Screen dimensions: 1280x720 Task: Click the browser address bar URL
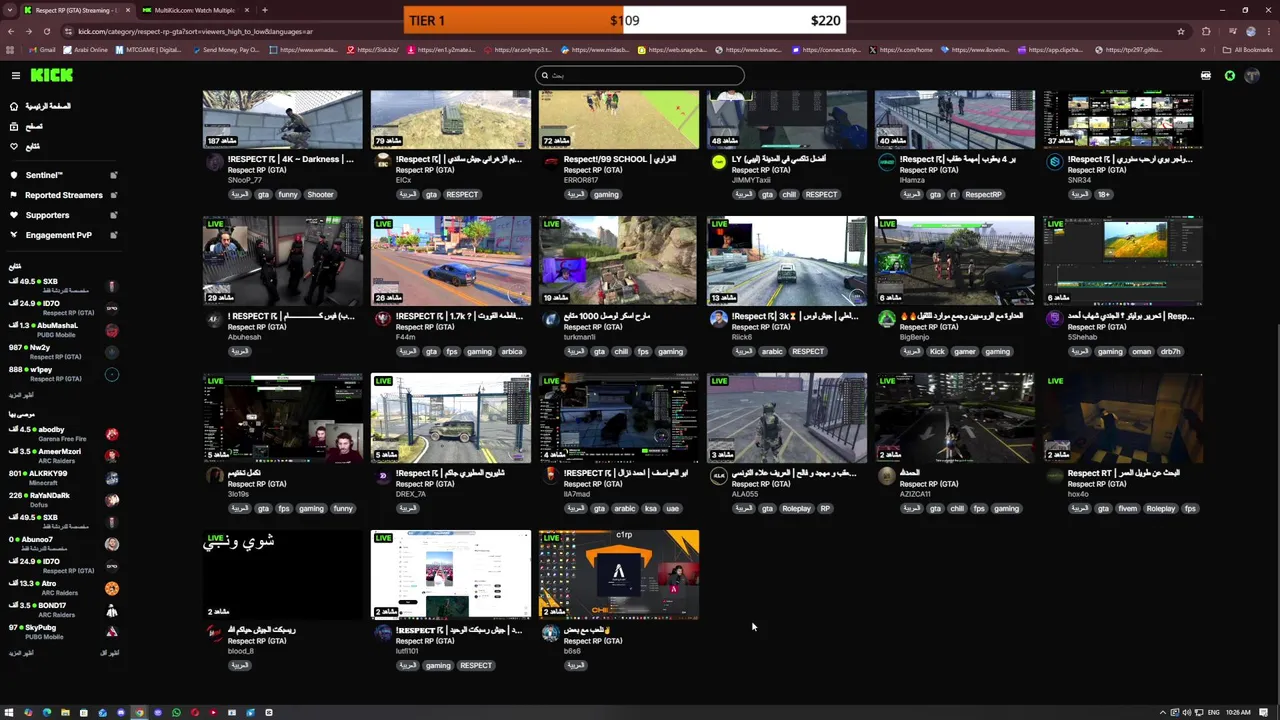(196, 31)
